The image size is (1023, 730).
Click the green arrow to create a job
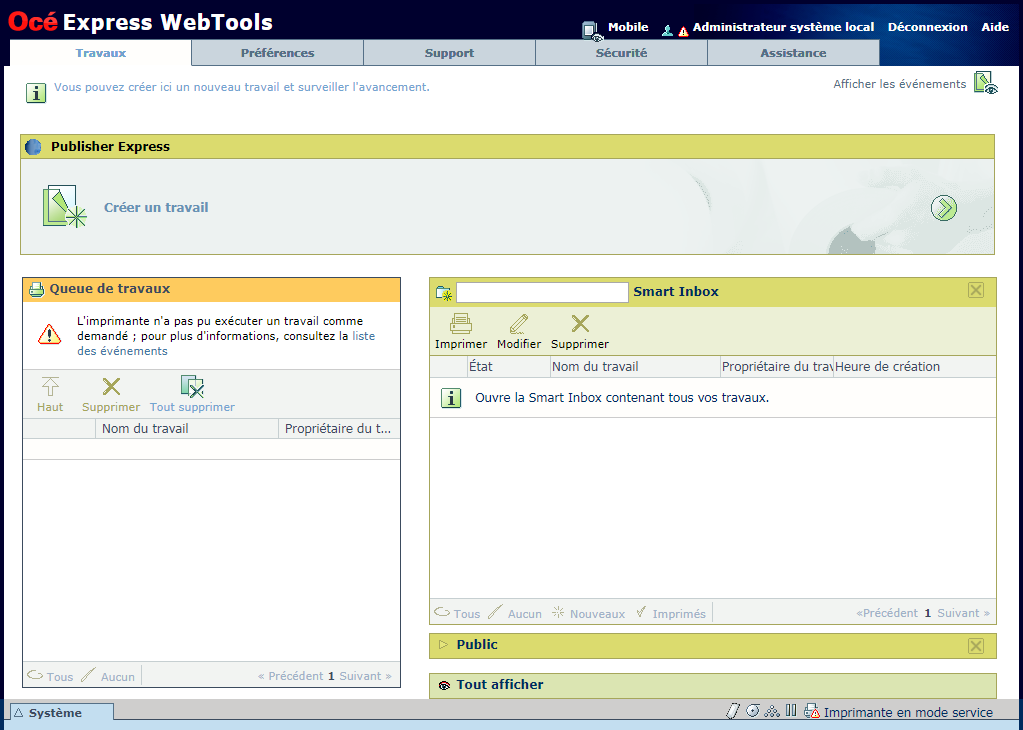pos(943,208)
